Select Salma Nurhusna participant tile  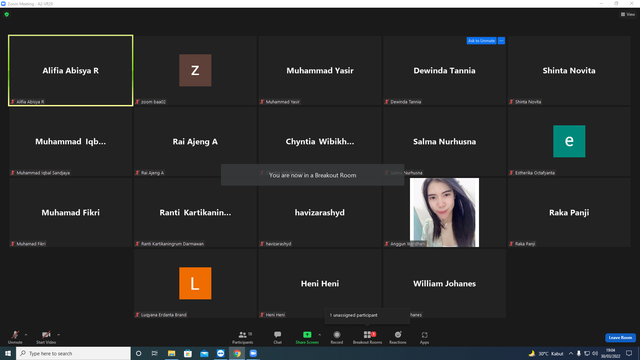click(444, 141)
